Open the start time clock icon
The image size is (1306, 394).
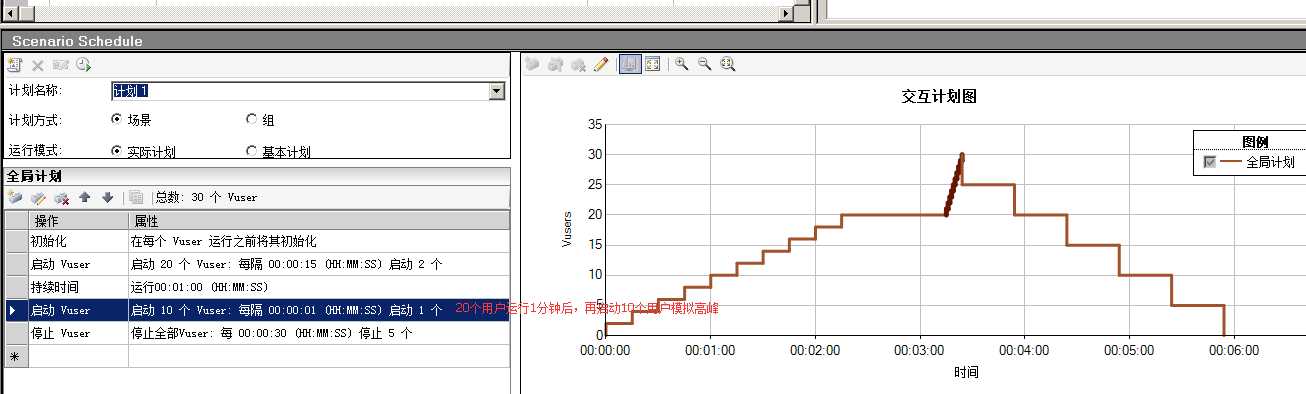point(84,65)
